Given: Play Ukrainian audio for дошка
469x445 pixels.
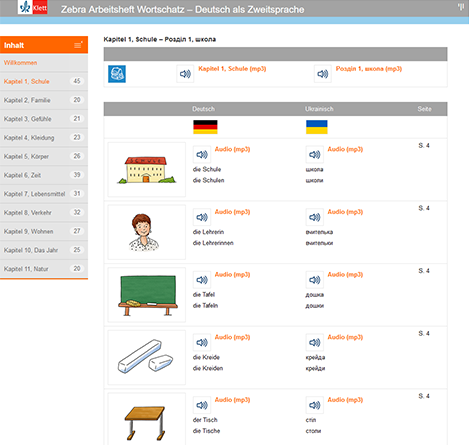Looking at the screenshot, I should click(314, 280).
